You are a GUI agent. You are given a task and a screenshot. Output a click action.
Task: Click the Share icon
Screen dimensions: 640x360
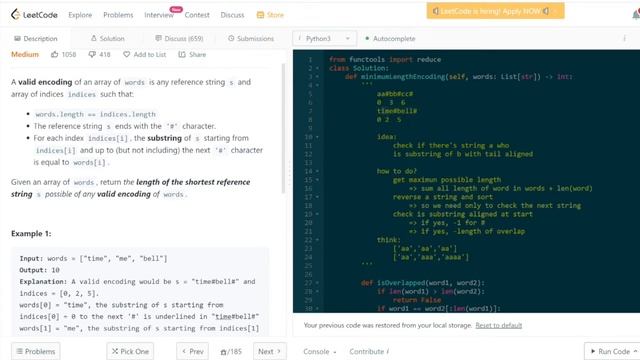point(182,54)
